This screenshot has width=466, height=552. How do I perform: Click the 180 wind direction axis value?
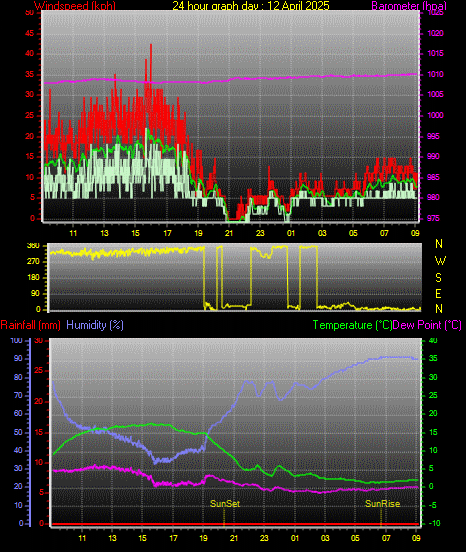[33, 277]
